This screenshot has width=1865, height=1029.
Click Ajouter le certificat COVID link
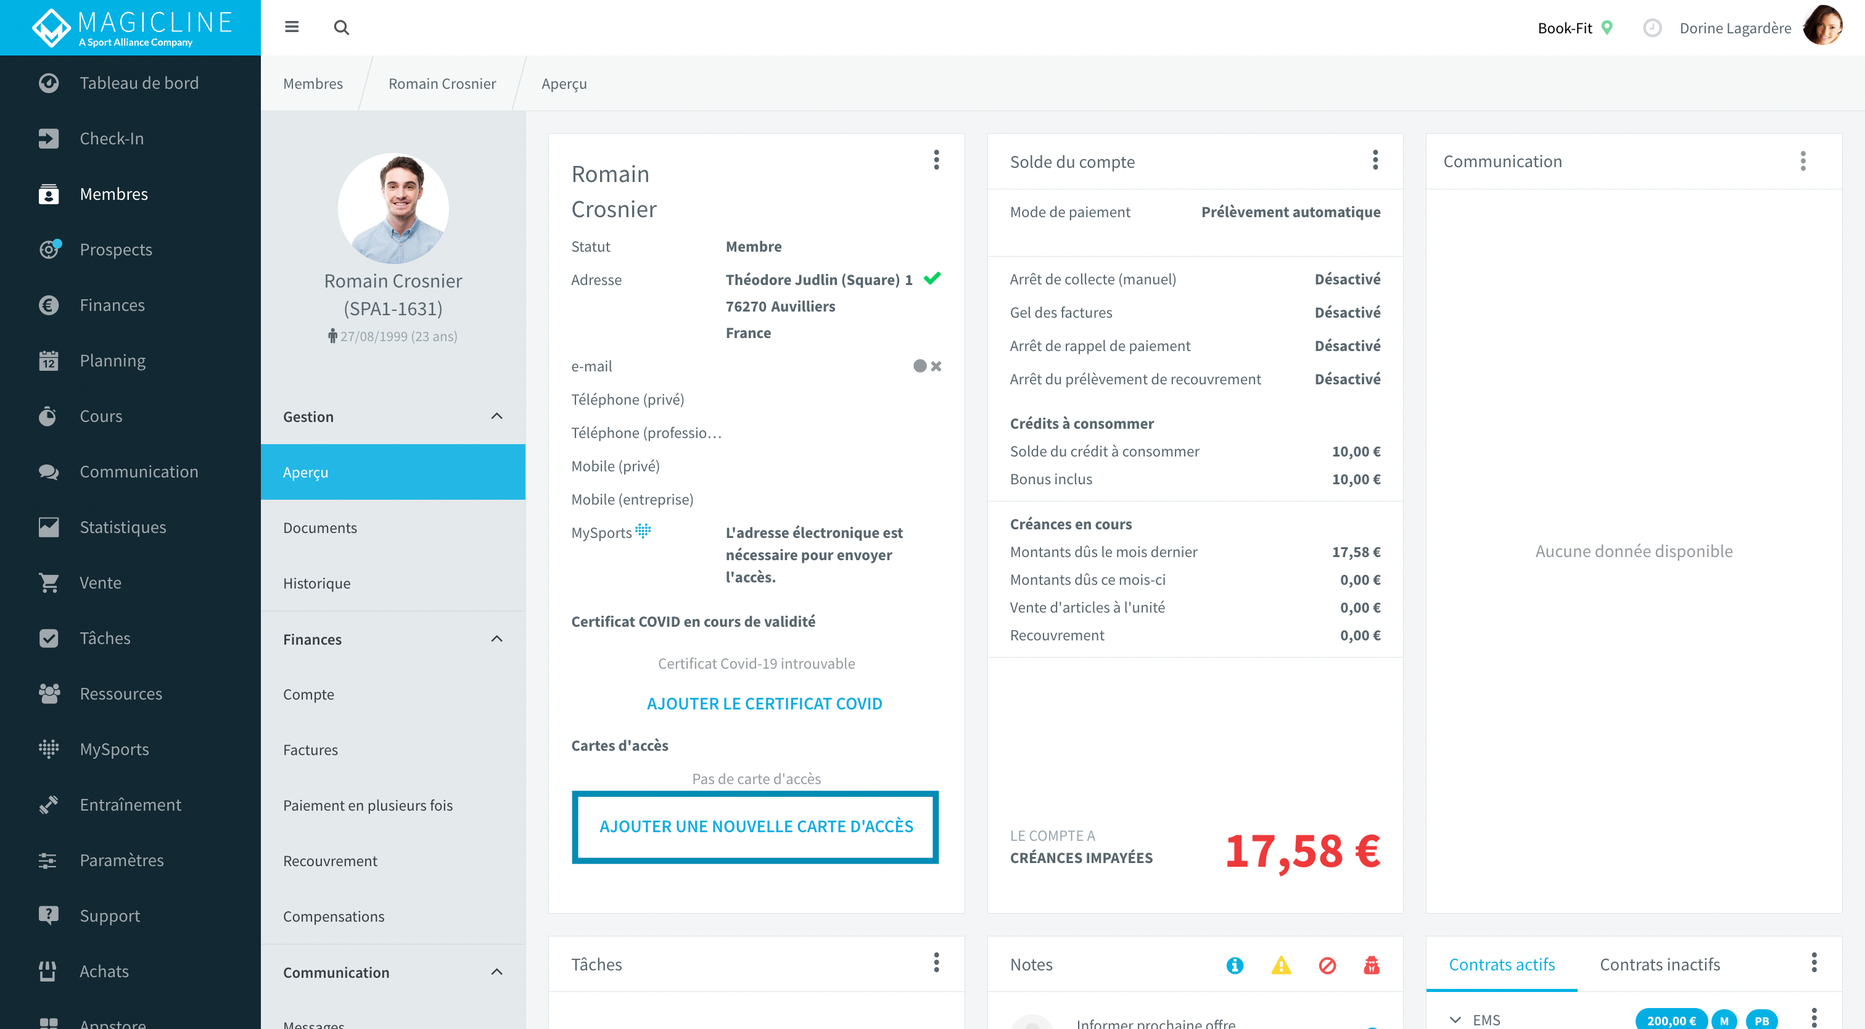click(764, 704)
